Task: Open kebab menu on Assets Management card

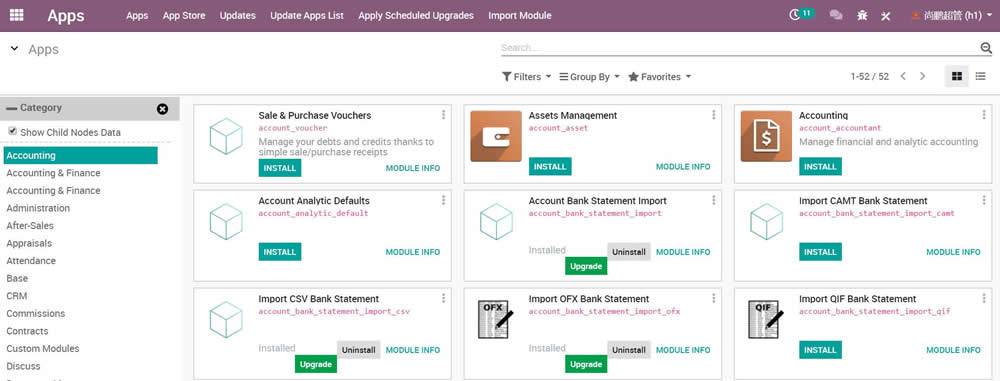Action: click(x=714, y=115)
